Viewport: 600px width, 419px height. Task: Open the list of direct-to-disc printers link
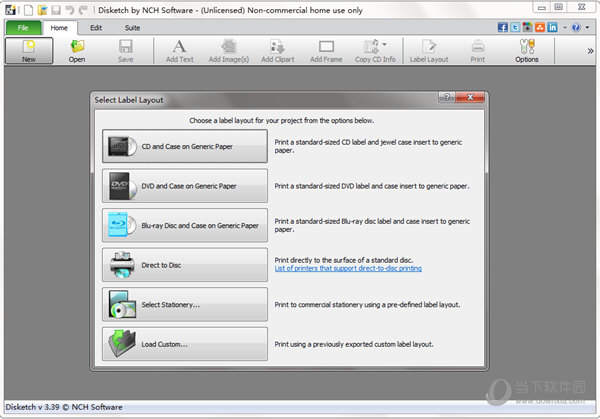pyautogui.click(x=348, y=268)
